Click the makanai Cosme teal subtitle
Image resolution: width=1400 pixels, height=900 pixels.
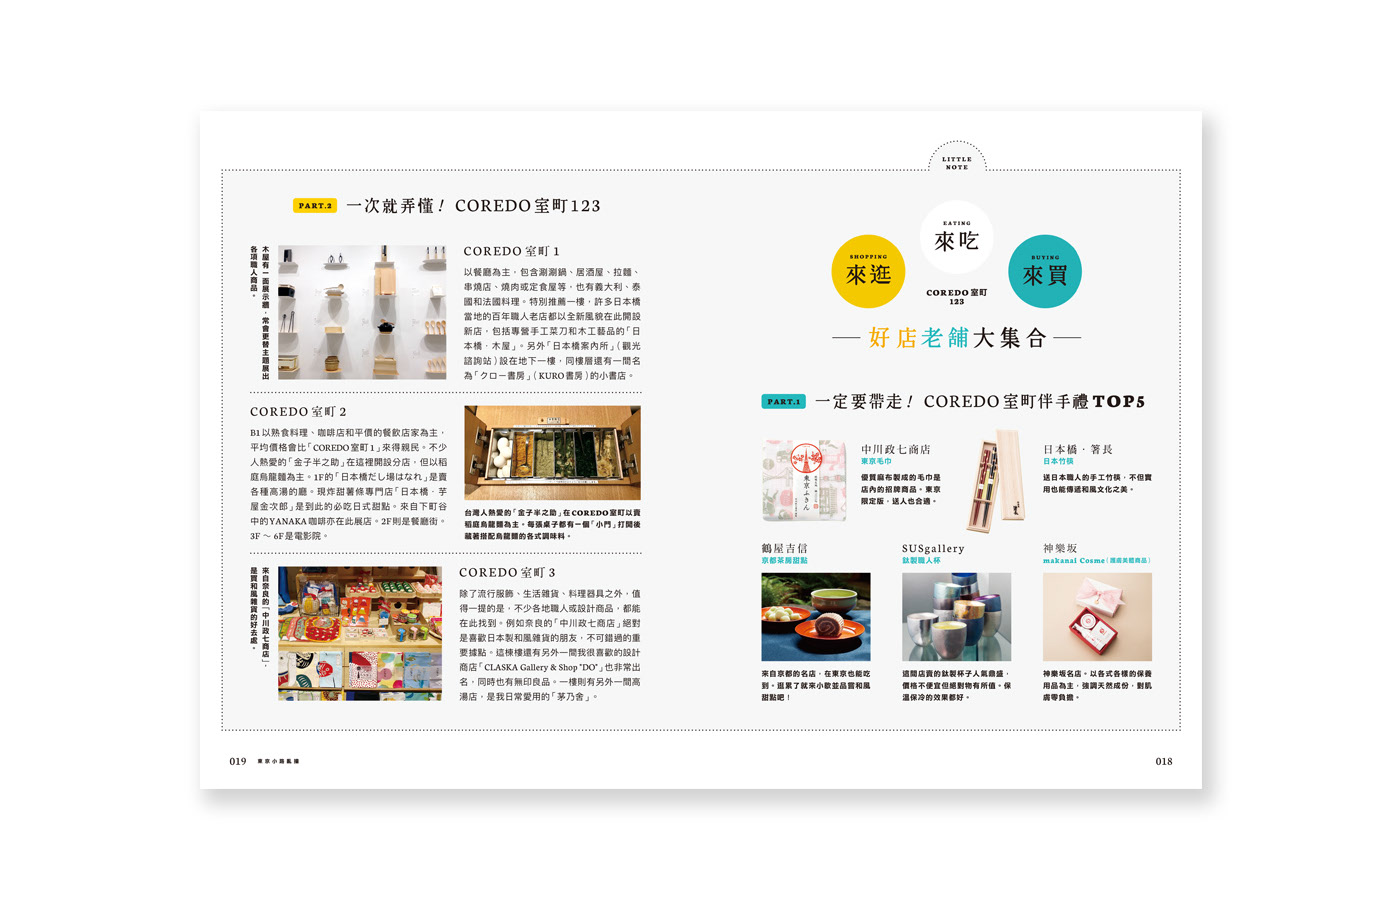tap(1097, 561)
